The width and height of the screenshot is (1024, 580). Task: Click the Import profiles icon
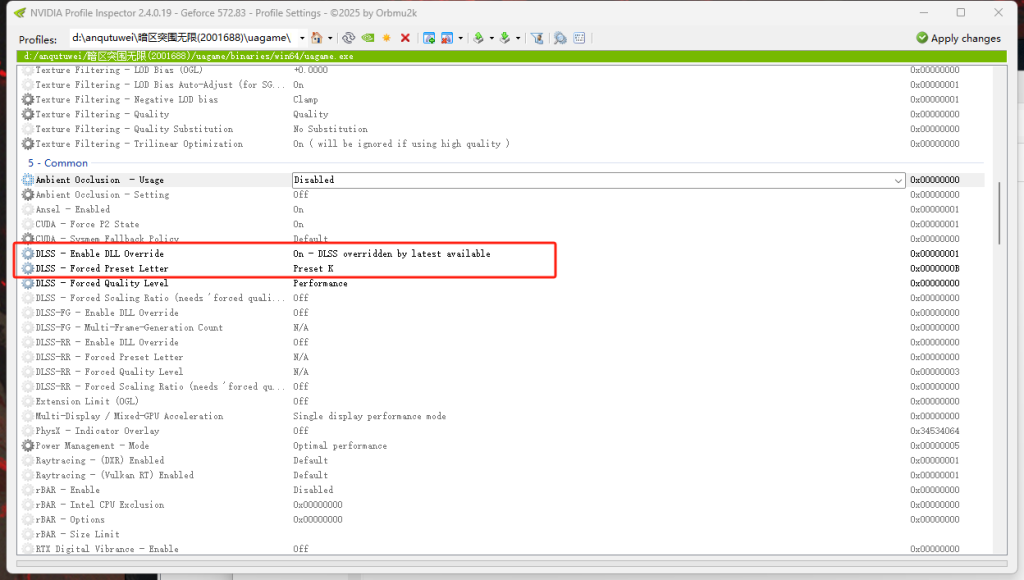coord(505,38)
